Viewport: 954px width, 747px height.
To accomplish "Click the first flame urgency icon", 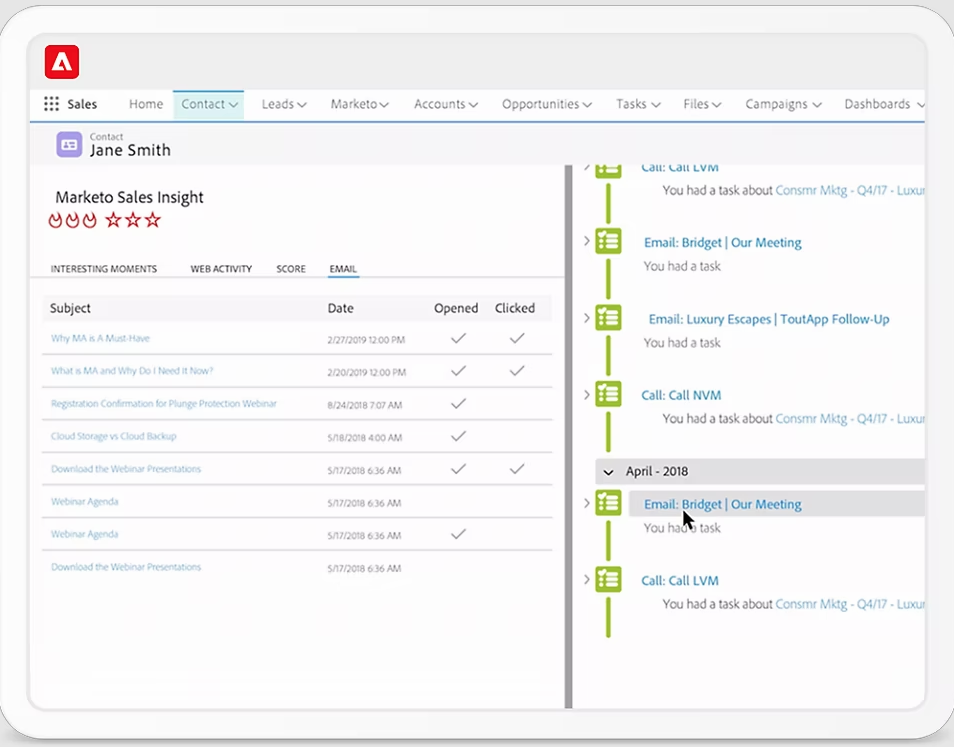I will tap(55, 220).
